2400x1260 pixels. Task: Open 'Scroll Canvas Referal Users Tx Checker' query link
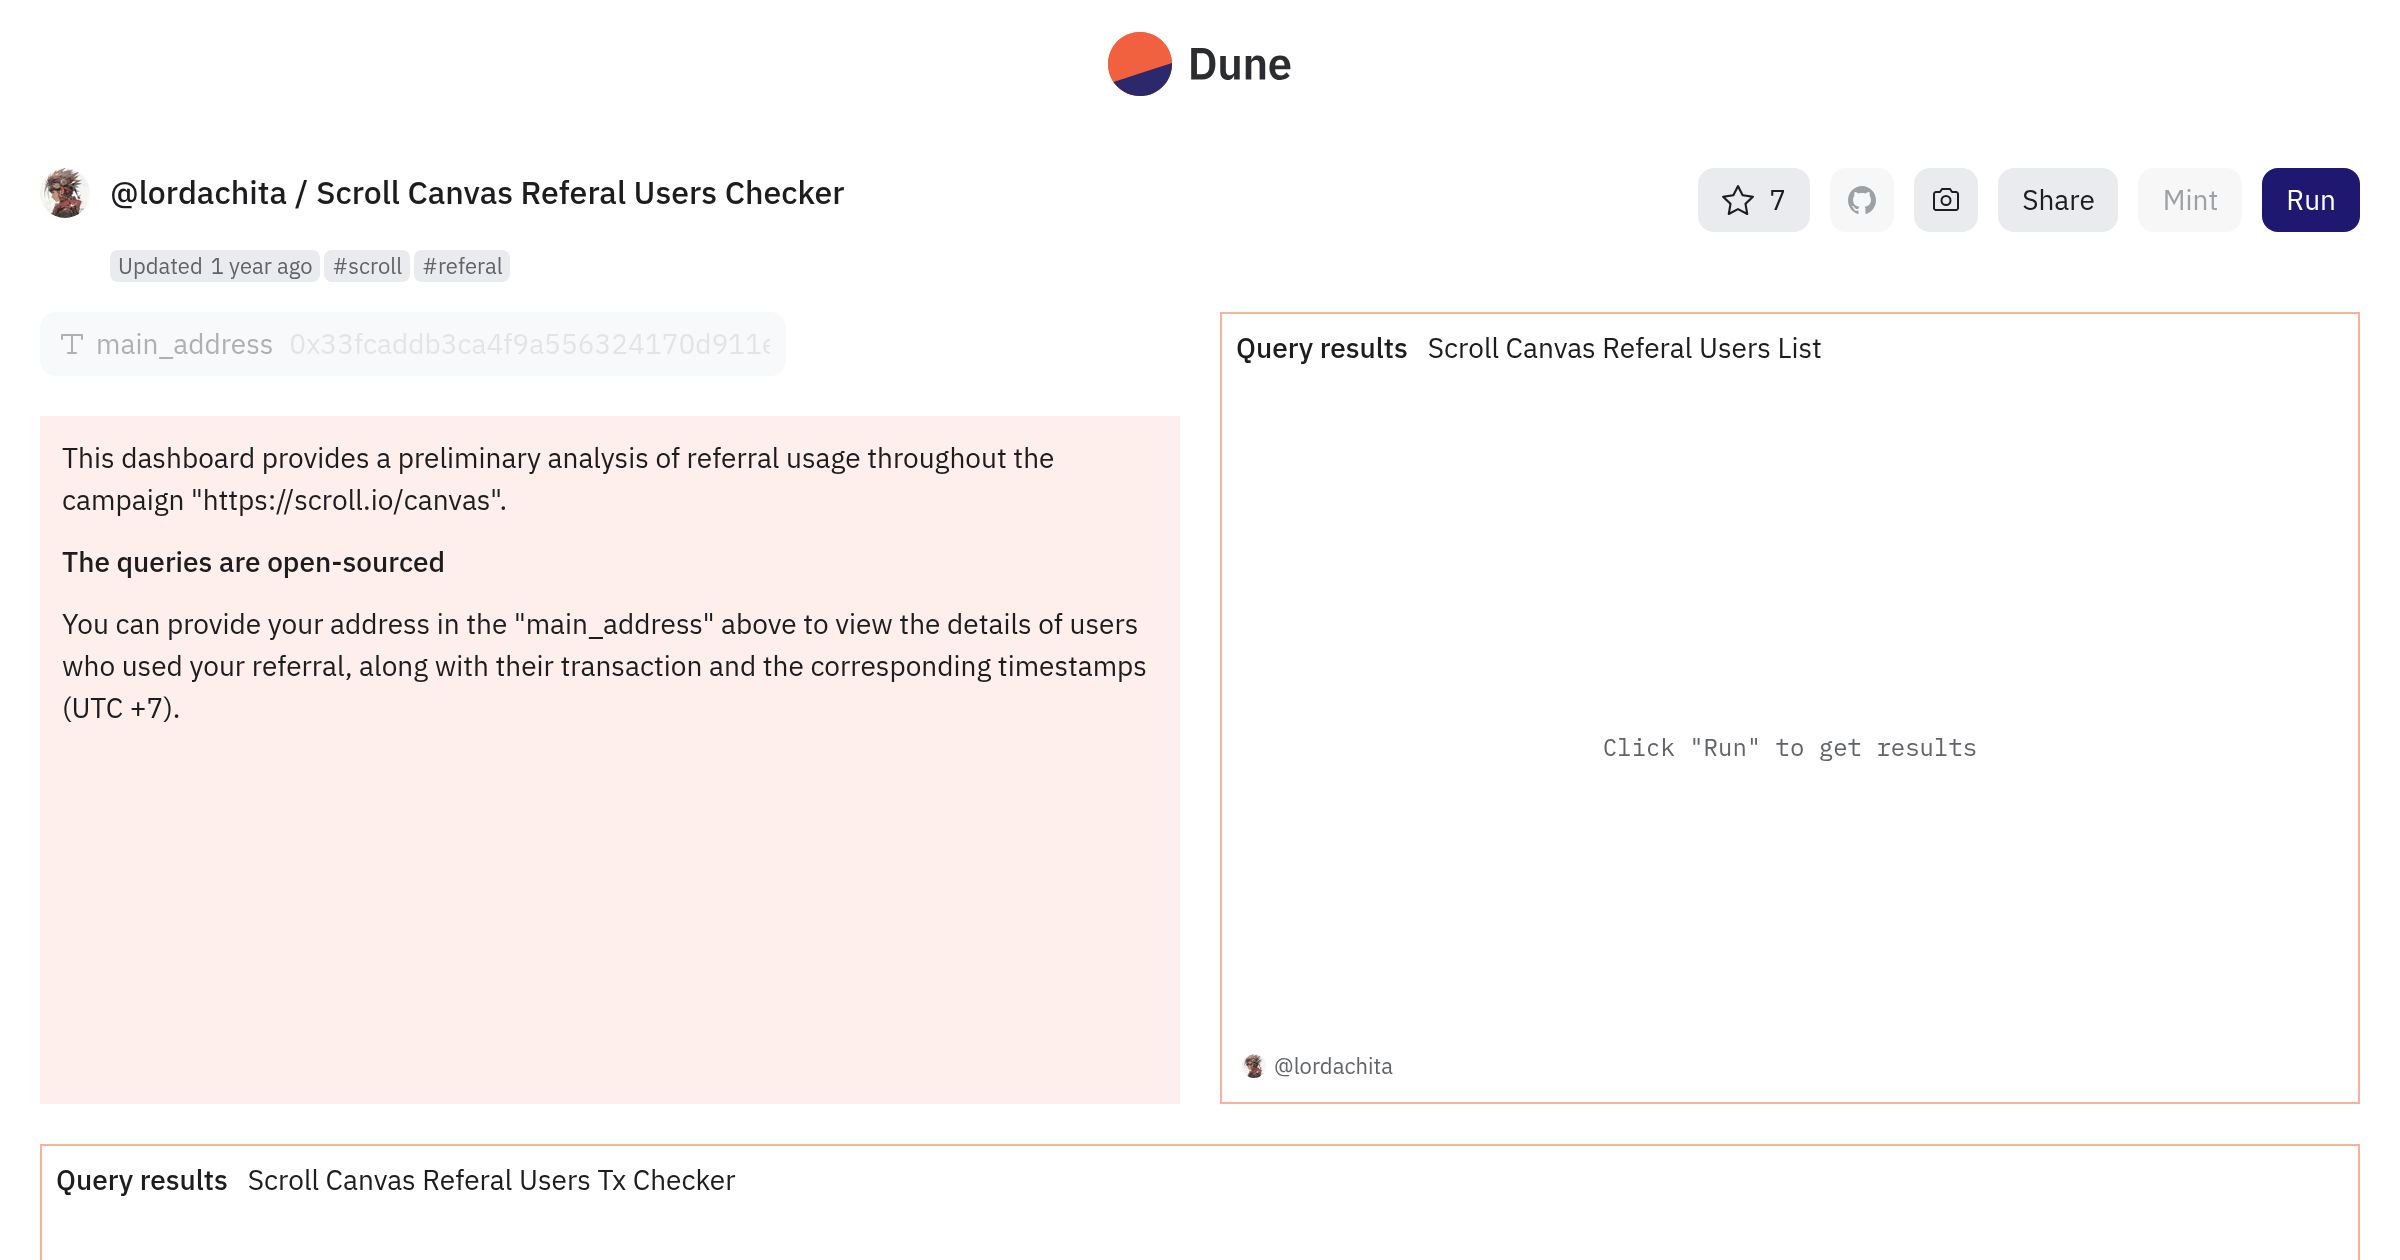pos(491,1180)
